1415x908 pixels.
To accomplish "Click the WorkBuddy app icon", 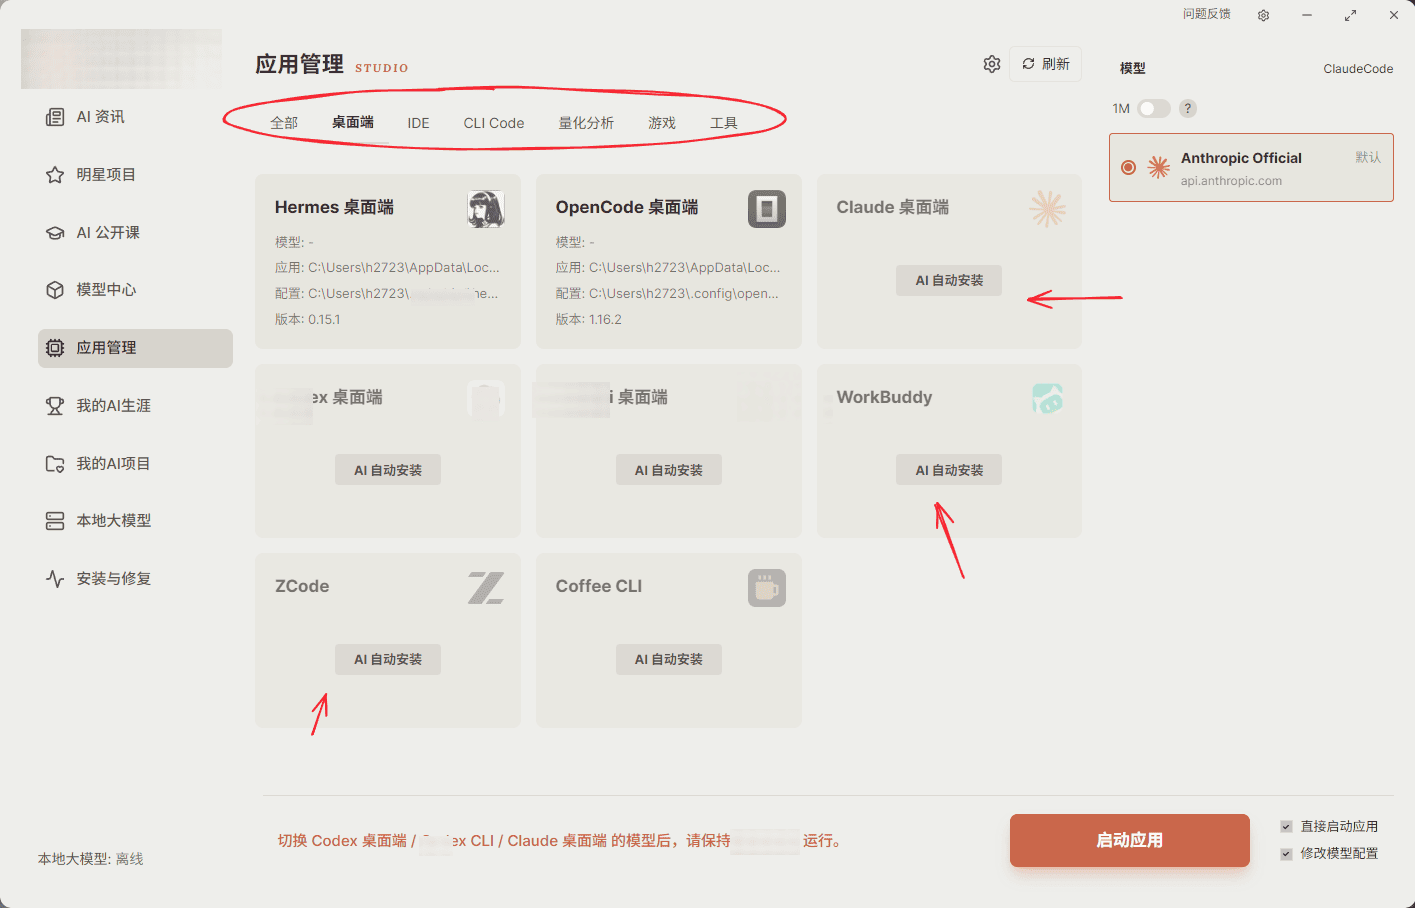I will pyautogui.click(x=1048, y=399).
